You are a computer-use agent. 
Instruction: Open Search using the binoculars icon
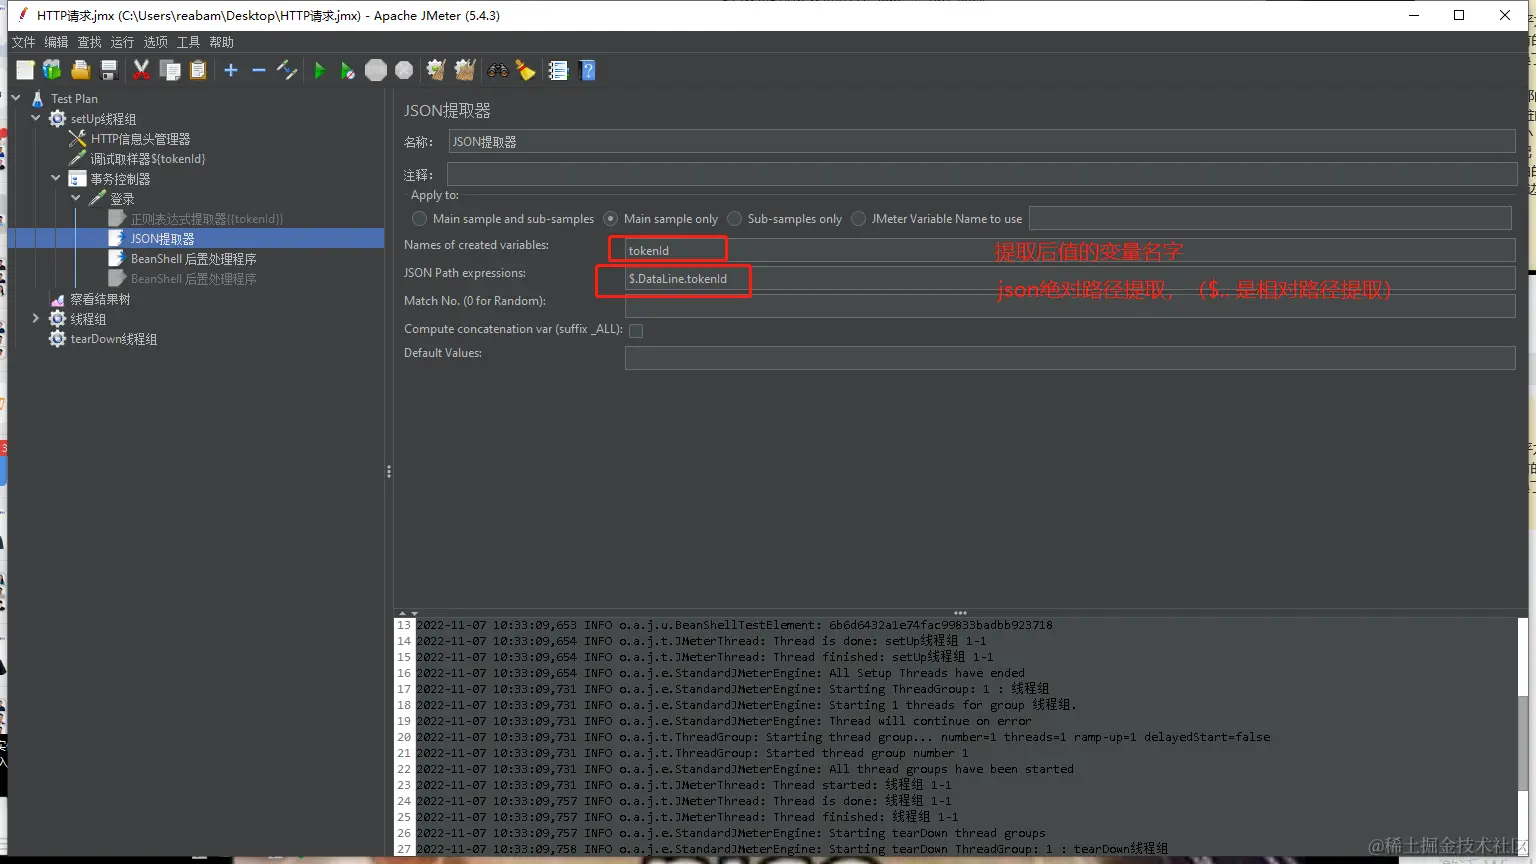[497, 70]
